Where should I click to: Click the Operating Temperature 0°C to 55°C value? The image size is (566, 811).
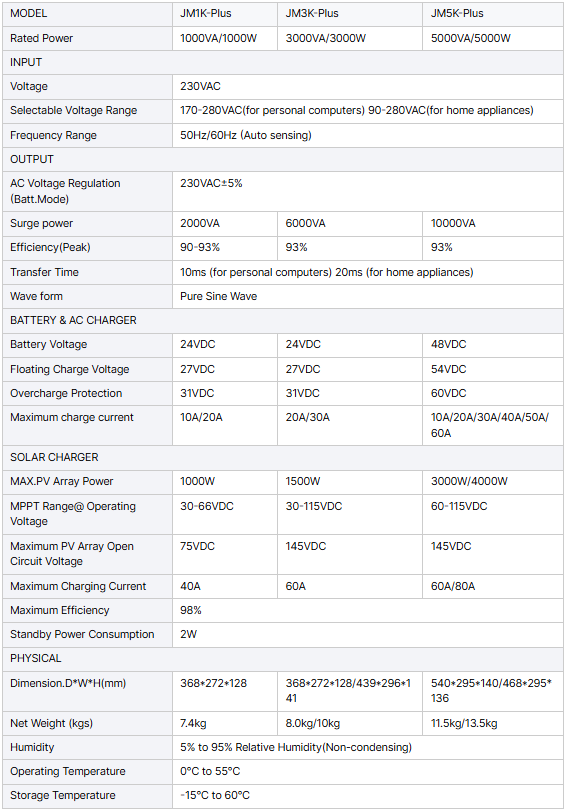210,771
